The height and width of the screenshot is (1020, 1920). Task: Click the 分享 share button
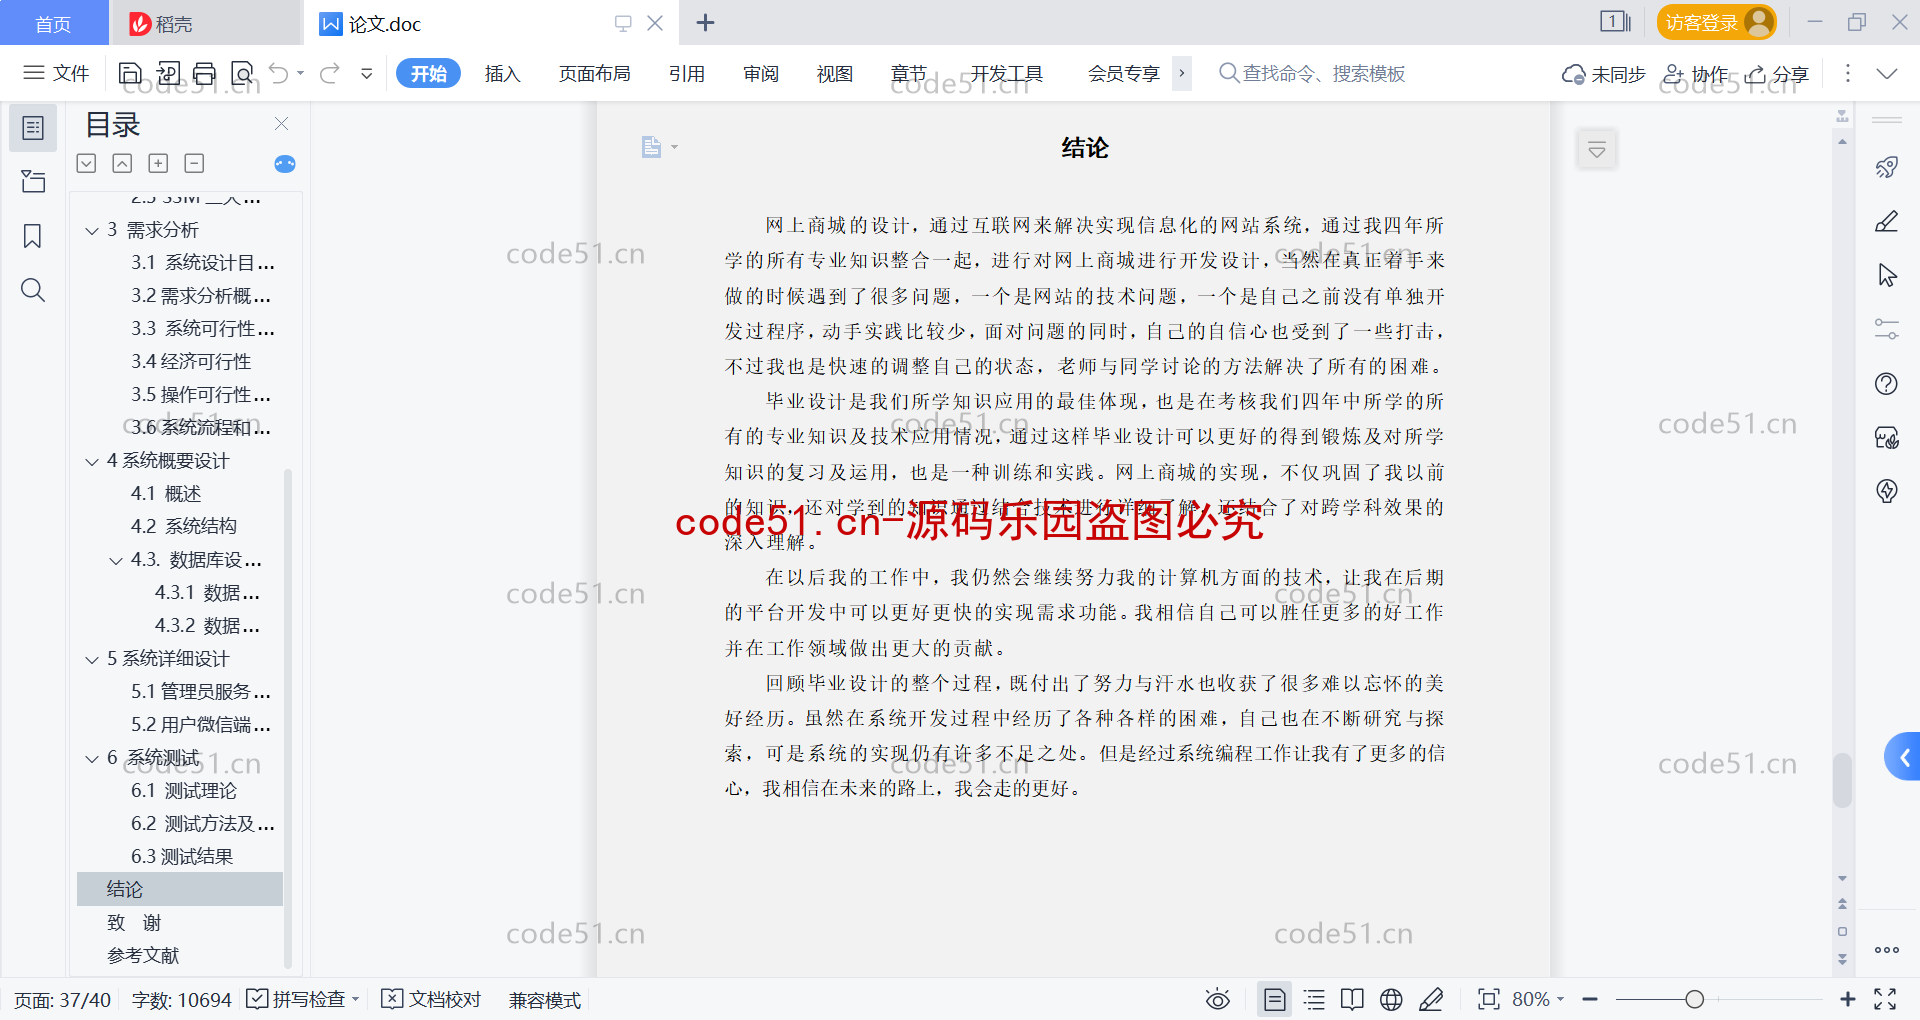coord(1777,74)
